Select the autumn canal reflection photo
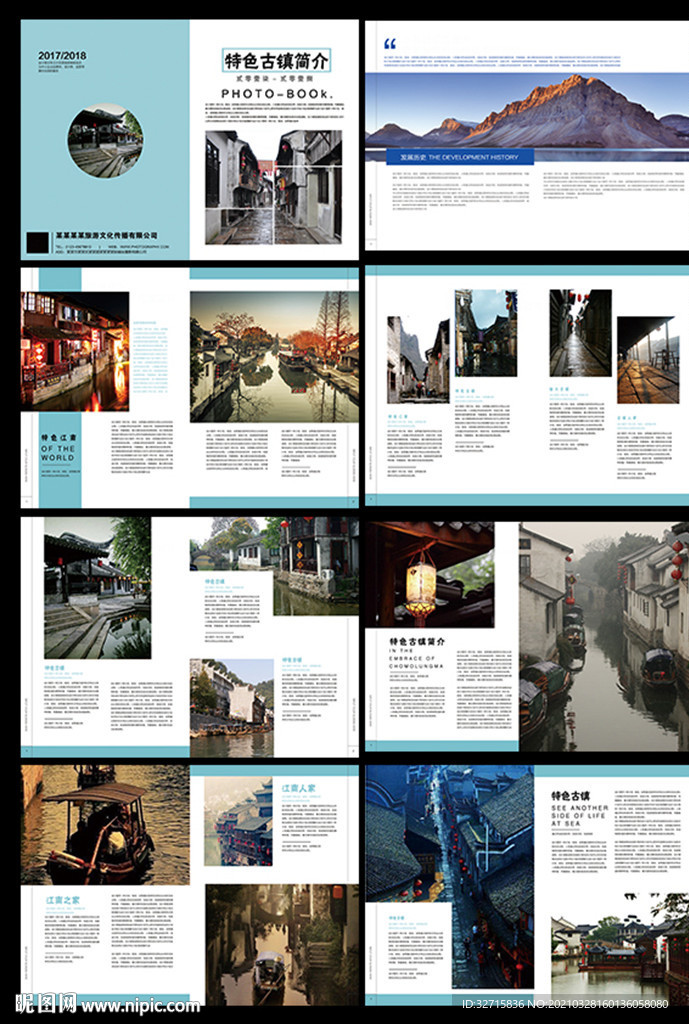The image size is (689, 1024). tap(274, 357)
